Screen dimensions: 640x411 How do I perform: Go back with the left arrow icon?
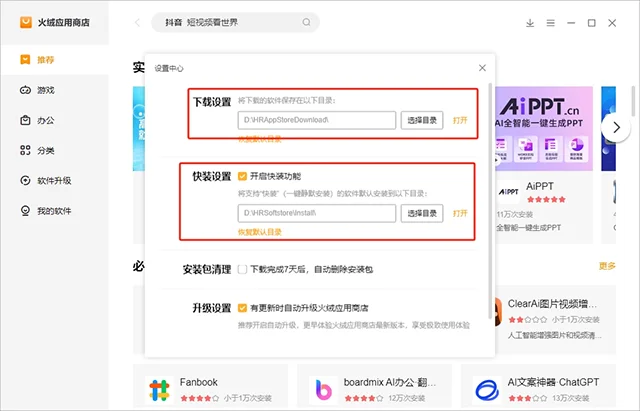point(138,22)
